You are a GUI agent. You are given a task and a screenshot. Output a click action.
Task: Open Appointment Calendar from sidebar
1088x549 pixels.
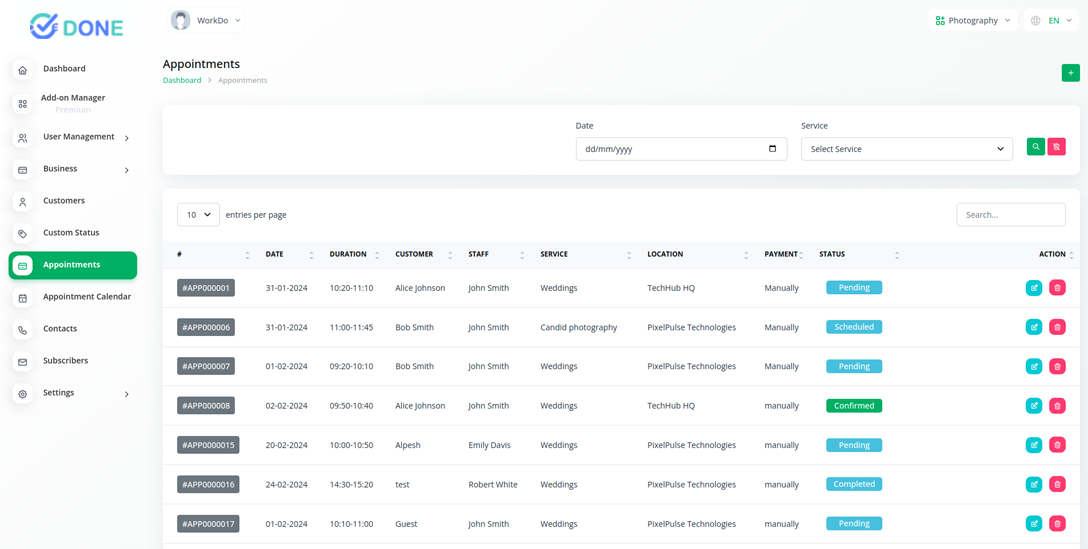(x=87, y=296)
